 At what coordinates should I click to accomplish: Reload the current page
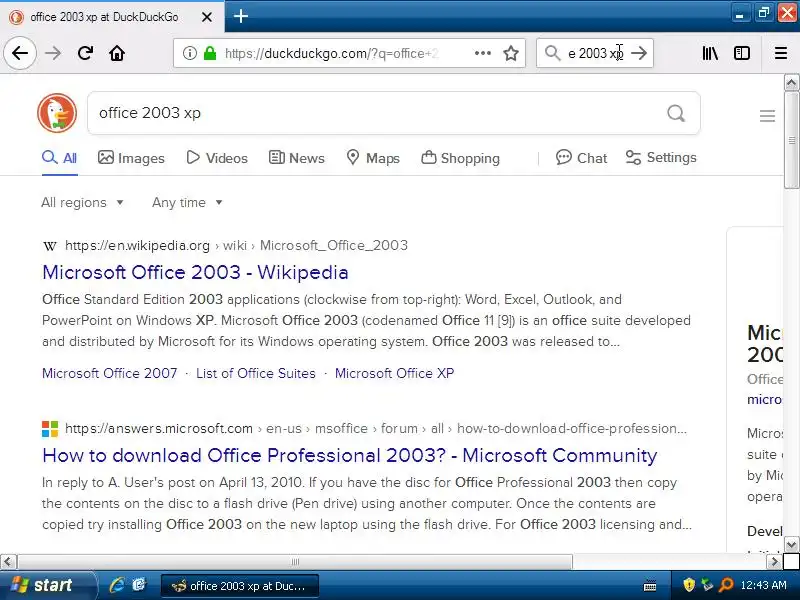click(85, 53)
